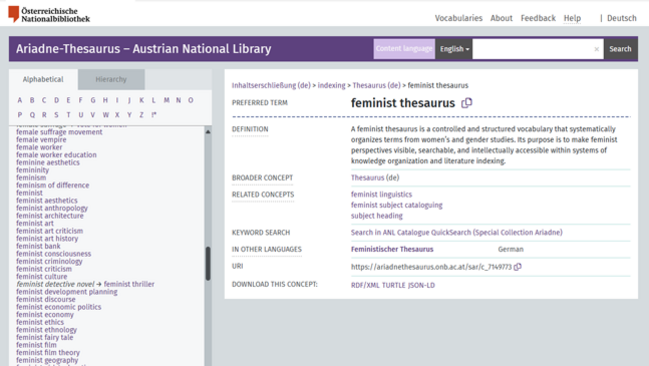649x366 pixels.
Task: Open the English content language dropdown
Action: click(454, 49)
